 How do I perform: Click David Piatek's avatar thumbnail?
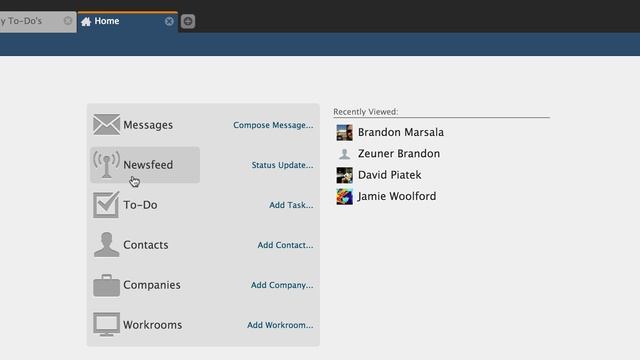(x=344, y=175)
